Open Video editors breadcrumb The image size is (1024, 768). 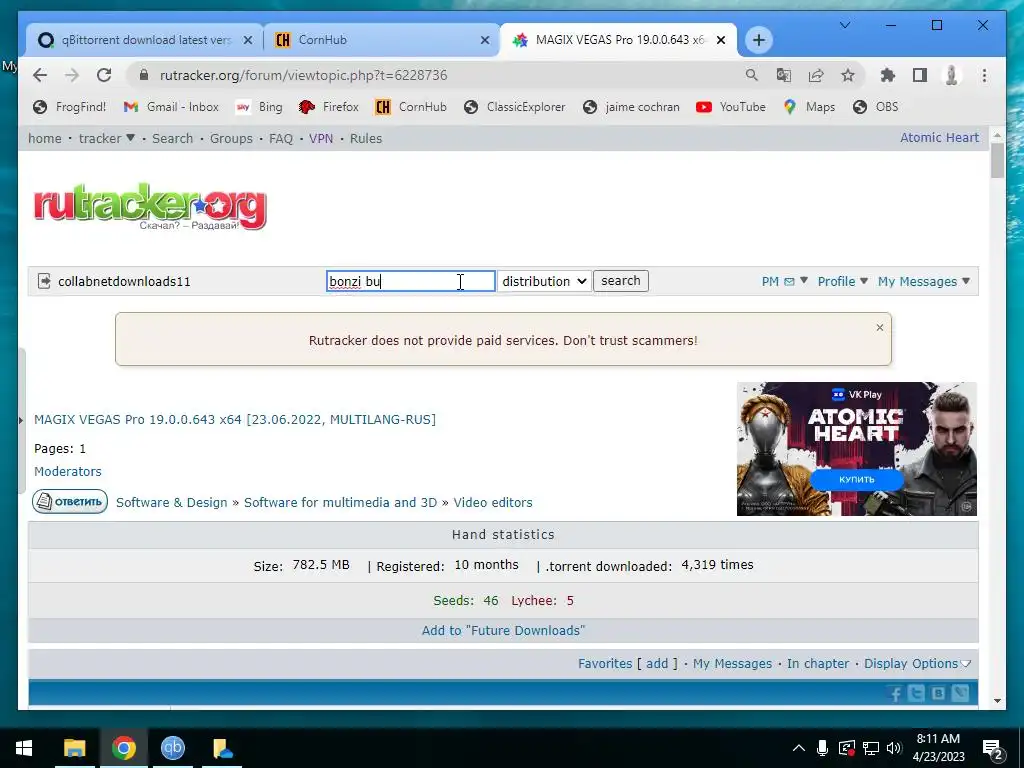[x=493, y=502]
